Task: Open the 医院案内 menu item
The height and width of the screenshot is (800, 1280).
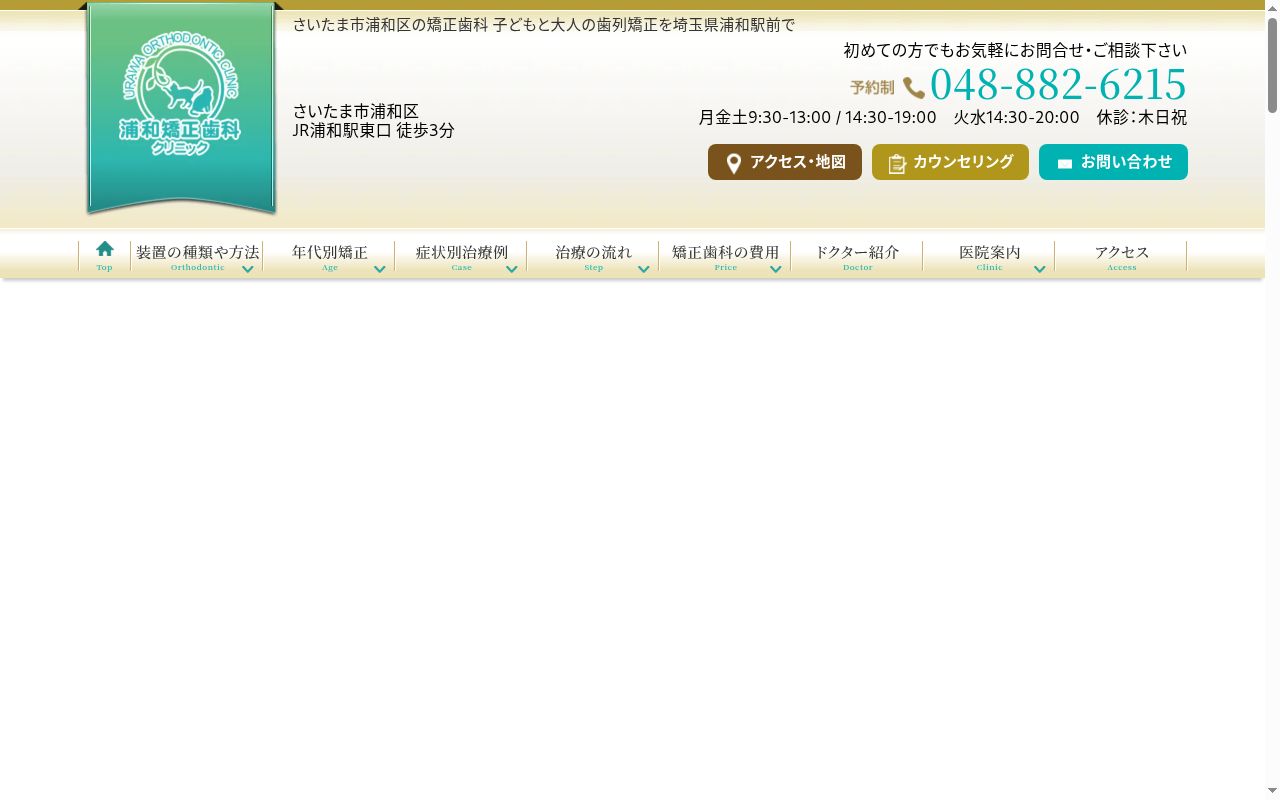Action: point(989,256)
